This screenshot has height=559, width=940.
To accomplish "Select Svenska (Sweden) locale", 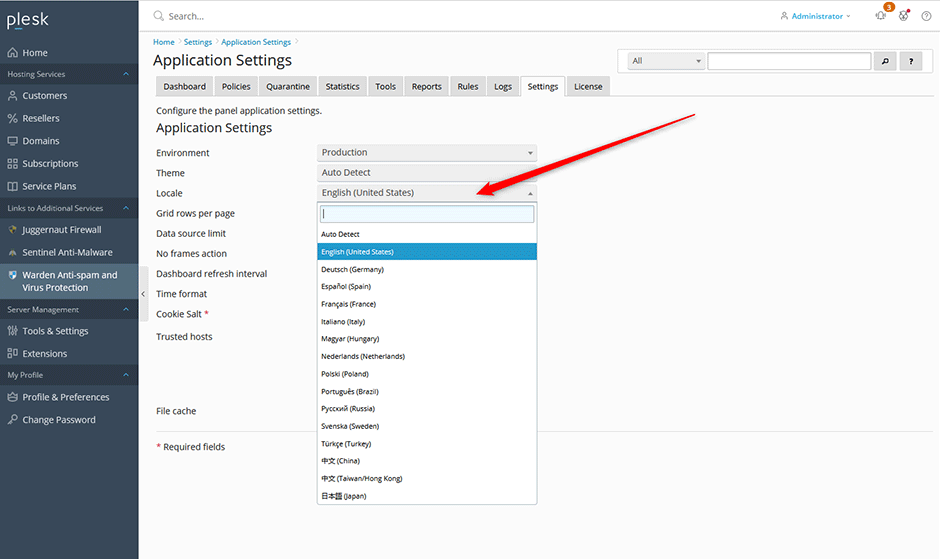I will [427, 426].
